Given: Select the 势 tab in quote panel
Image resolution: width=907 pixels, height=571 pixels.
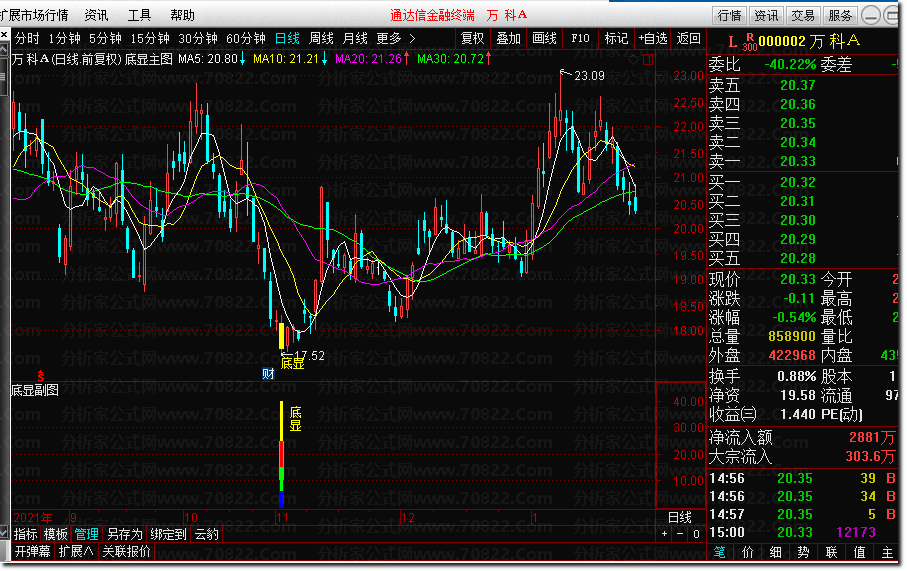Looking at the screenshot, I should 803,552.
